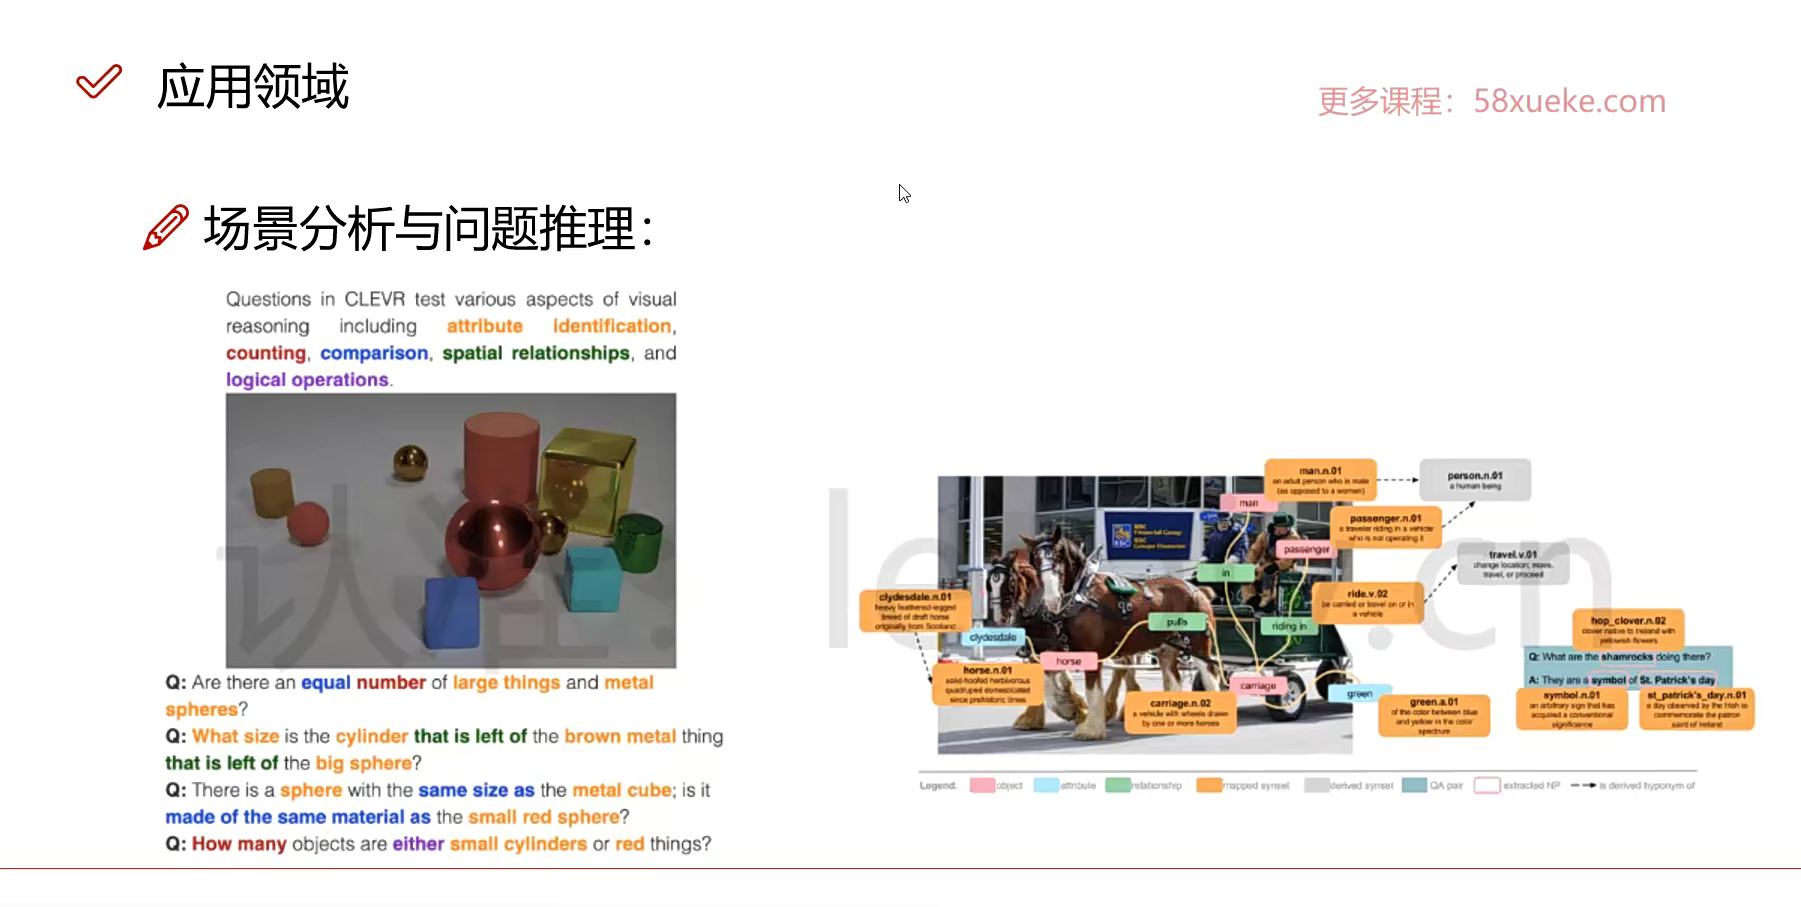
Task: Click the green 'pulls' relationship label
Action: click(x=1176, y=622)
